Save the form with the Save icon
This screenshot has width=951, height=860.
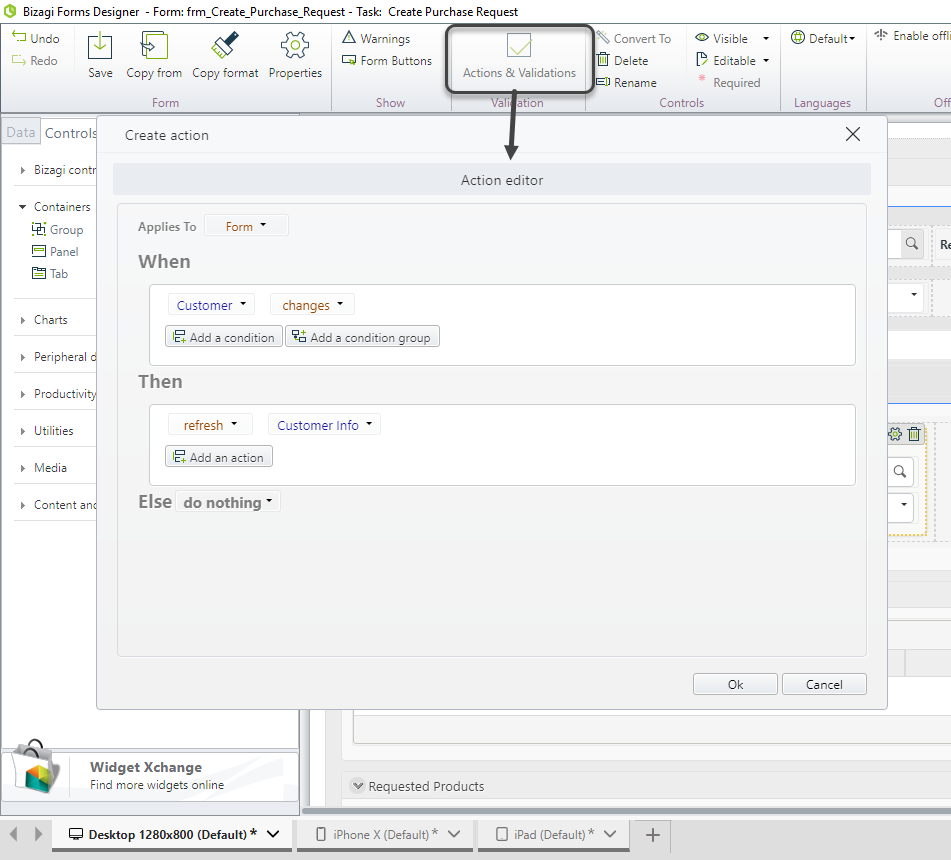pos(100,46)
